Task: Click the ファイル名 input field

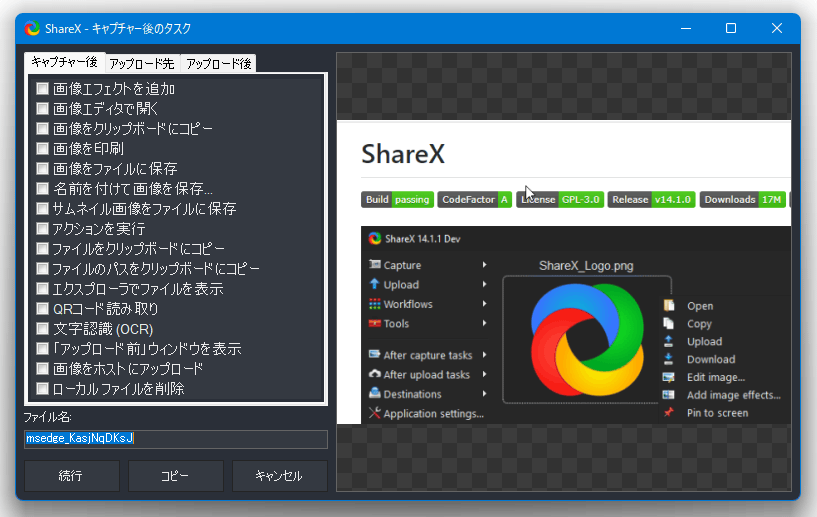Action: click(176, 439)
